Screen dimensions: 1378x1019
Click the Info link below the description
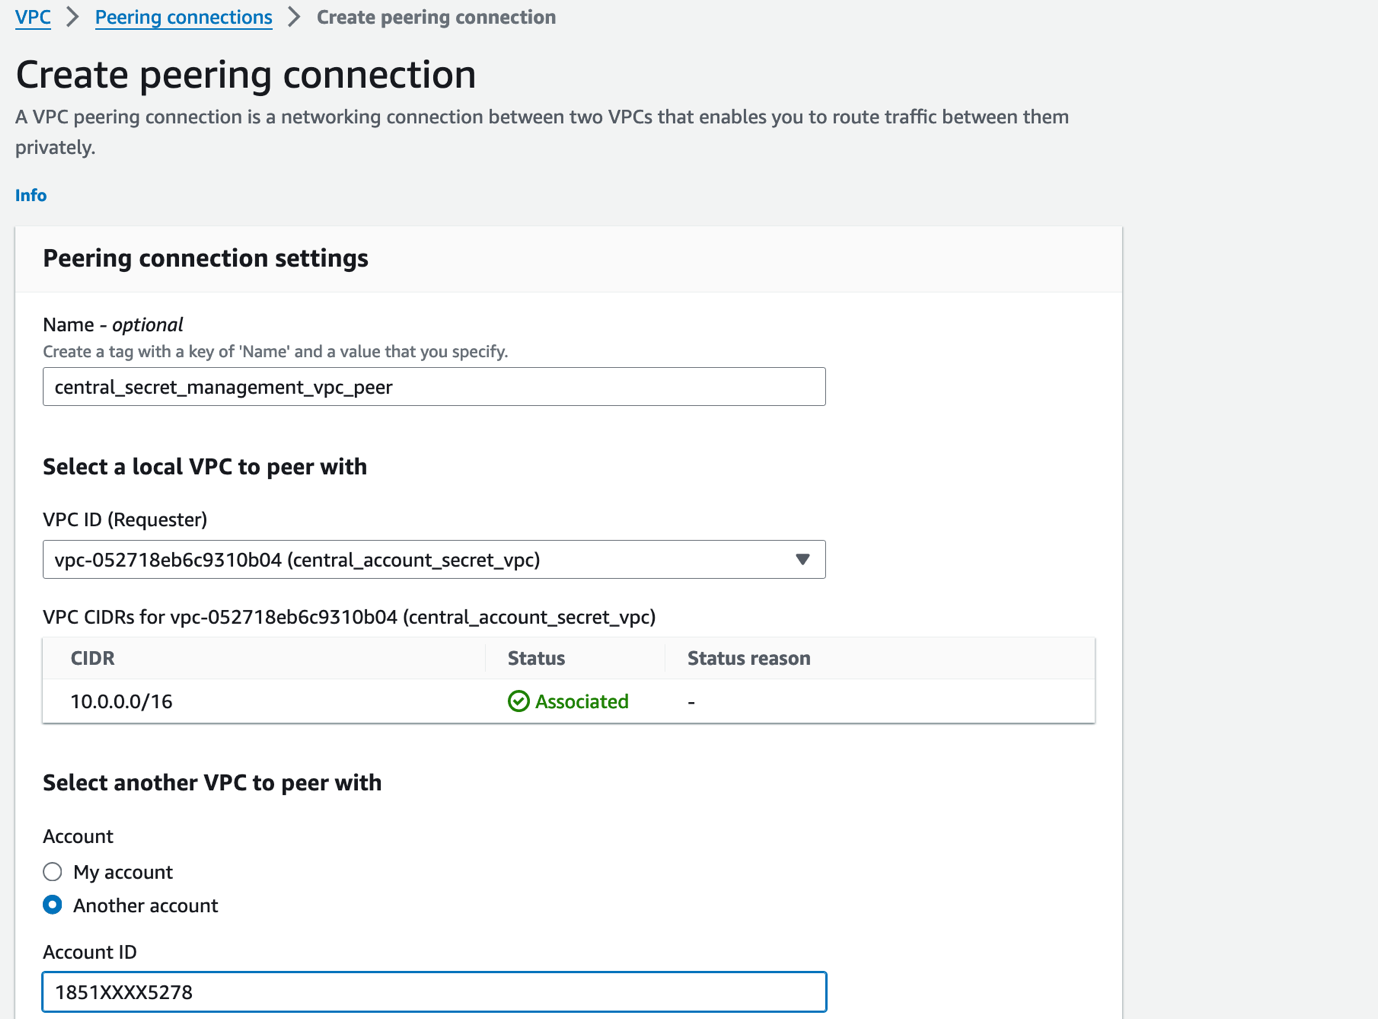[30, 195]
